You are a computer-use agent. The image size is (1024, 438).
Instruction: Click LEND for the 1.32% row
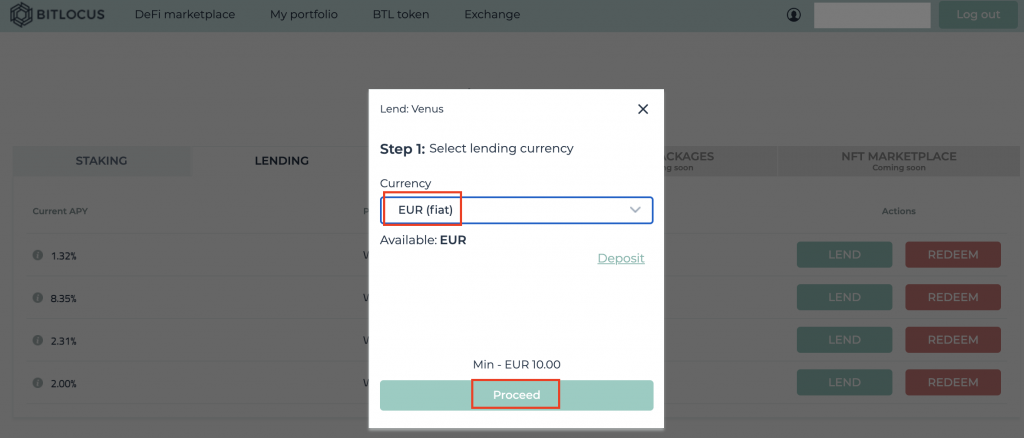click(844, 255)
